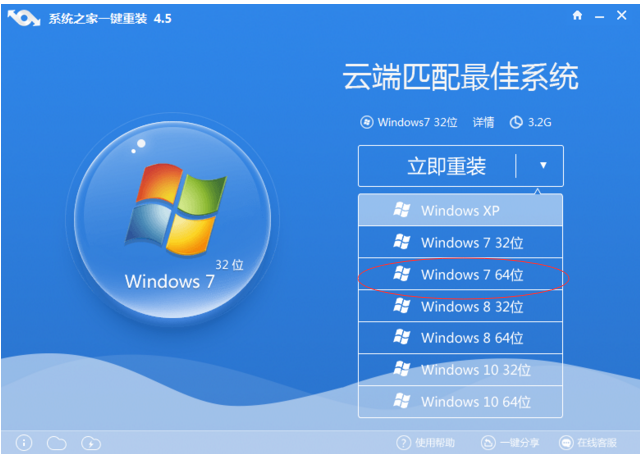The image size is (640, 454).
Task: Click the info icon in bottom bar
Action: (x=25, y=441)
